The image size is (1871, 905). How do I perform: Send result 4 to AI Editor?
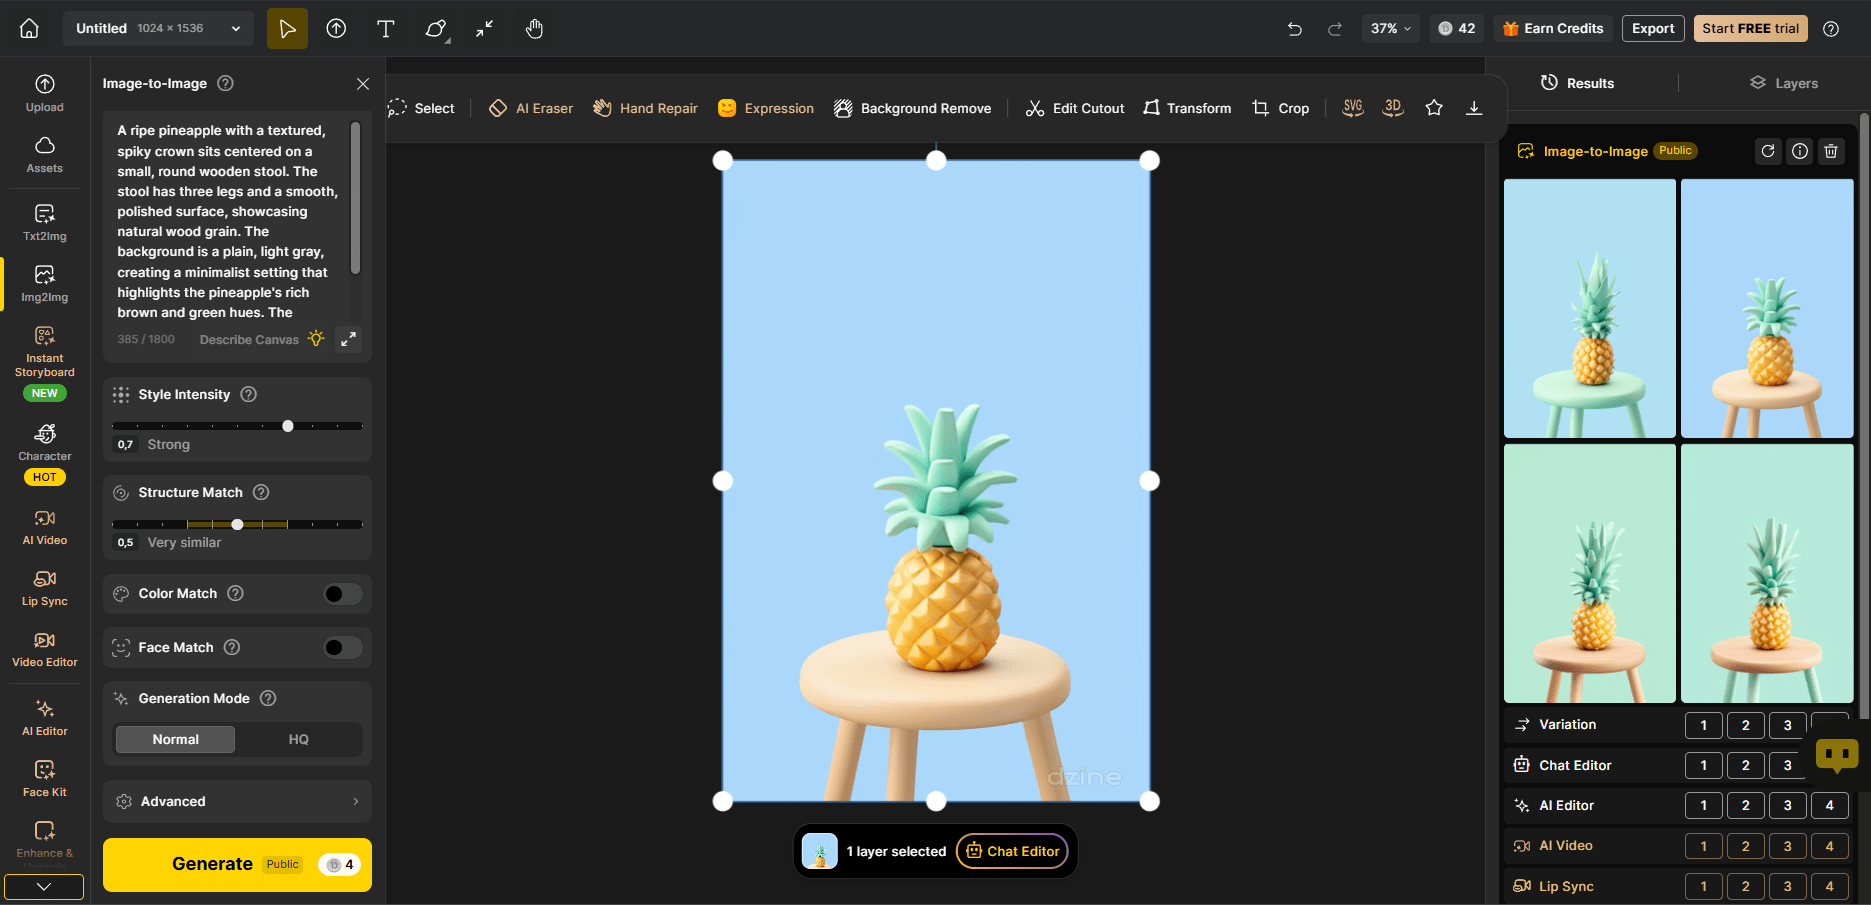tap(1830, 805)
